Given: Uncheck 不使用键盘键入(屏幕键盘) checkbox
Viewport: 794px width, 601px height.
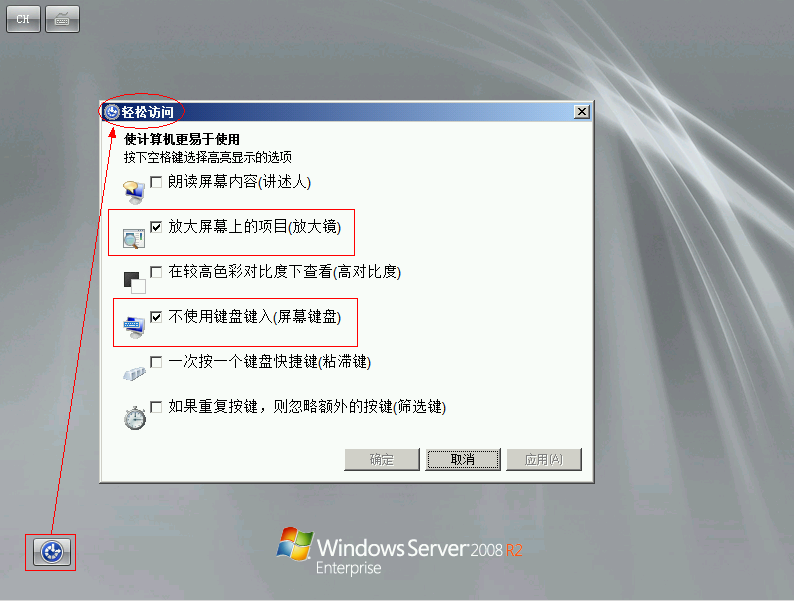Looking at the screenshot, I should (x=156, y=317).
